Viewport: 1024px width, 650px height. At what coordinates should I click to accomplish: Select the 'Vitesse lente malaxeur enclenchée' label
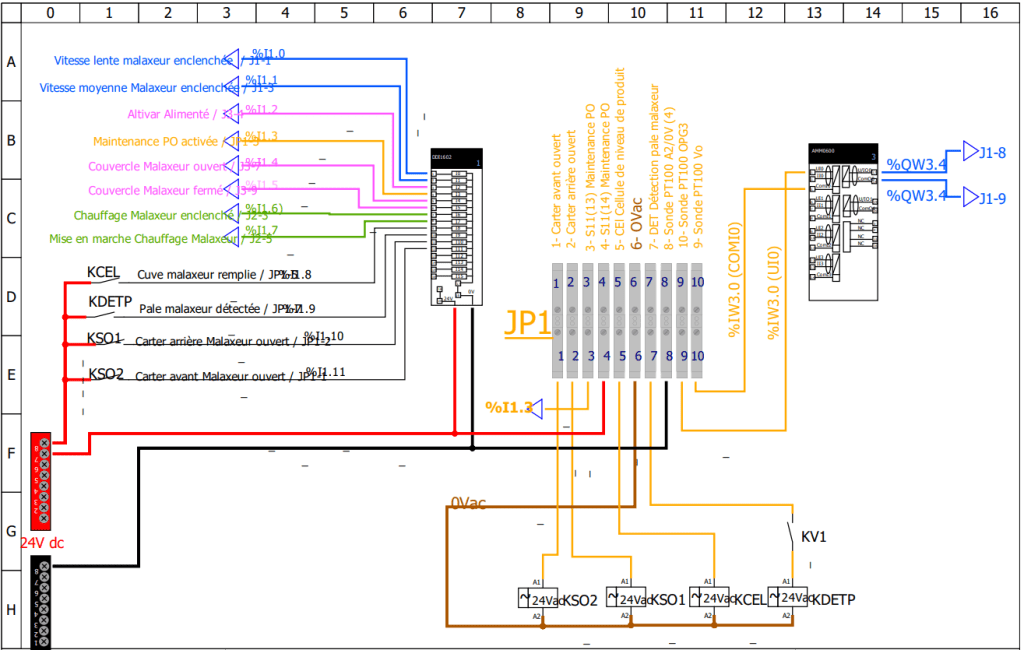pyautogui.click(x=143, y=60)
